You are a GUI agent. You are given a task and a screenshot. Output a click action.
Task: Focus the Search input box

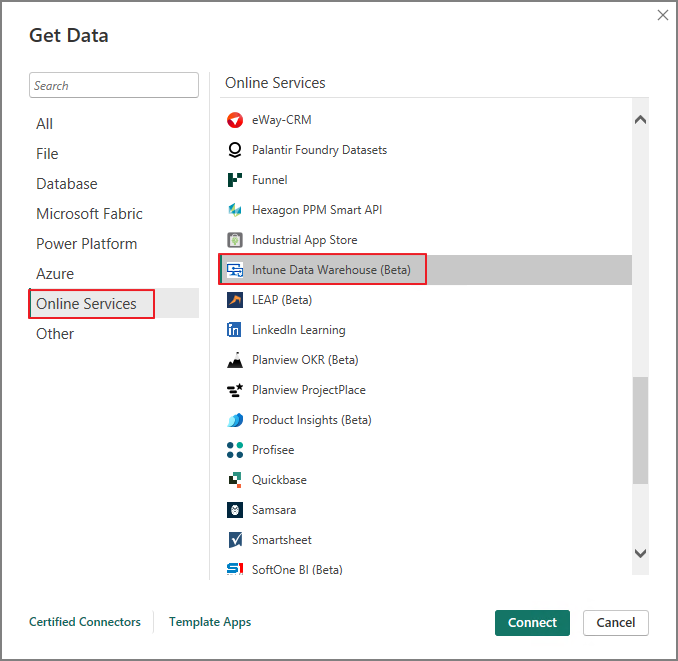tap(114, 85)
